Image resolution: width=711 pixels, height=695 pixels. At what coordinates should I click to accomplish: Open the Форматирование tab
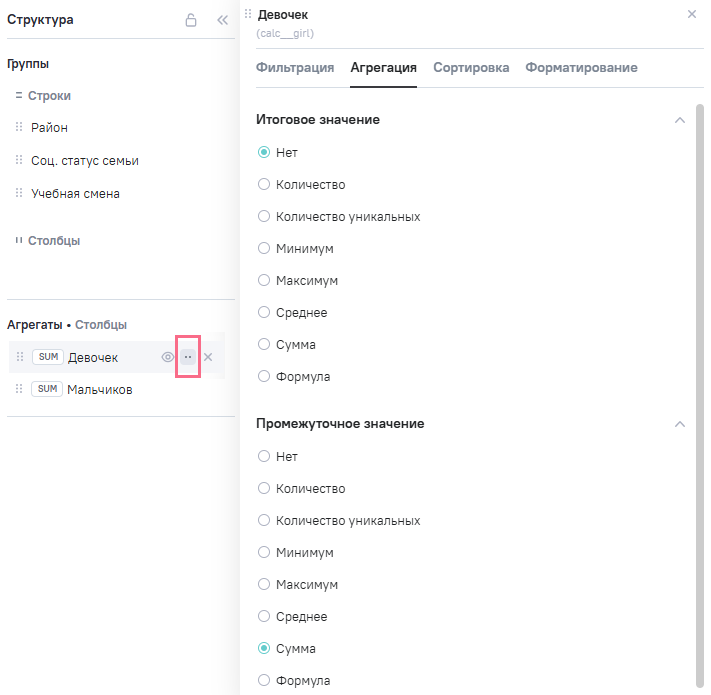[581, 68]
